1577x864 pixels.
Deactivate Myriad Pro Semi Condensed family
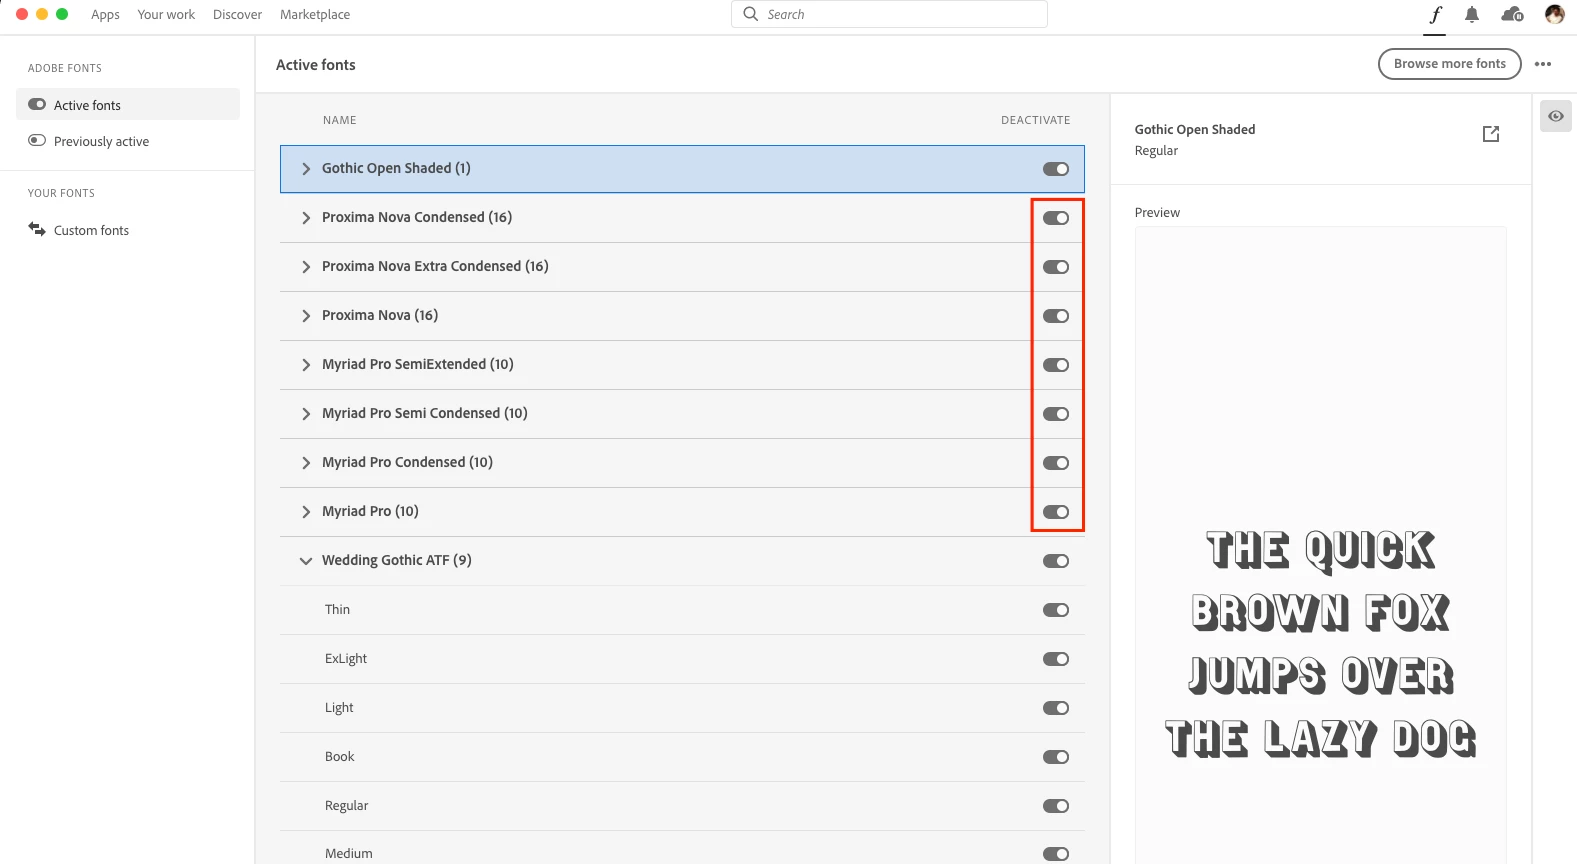click(1056, 414)
